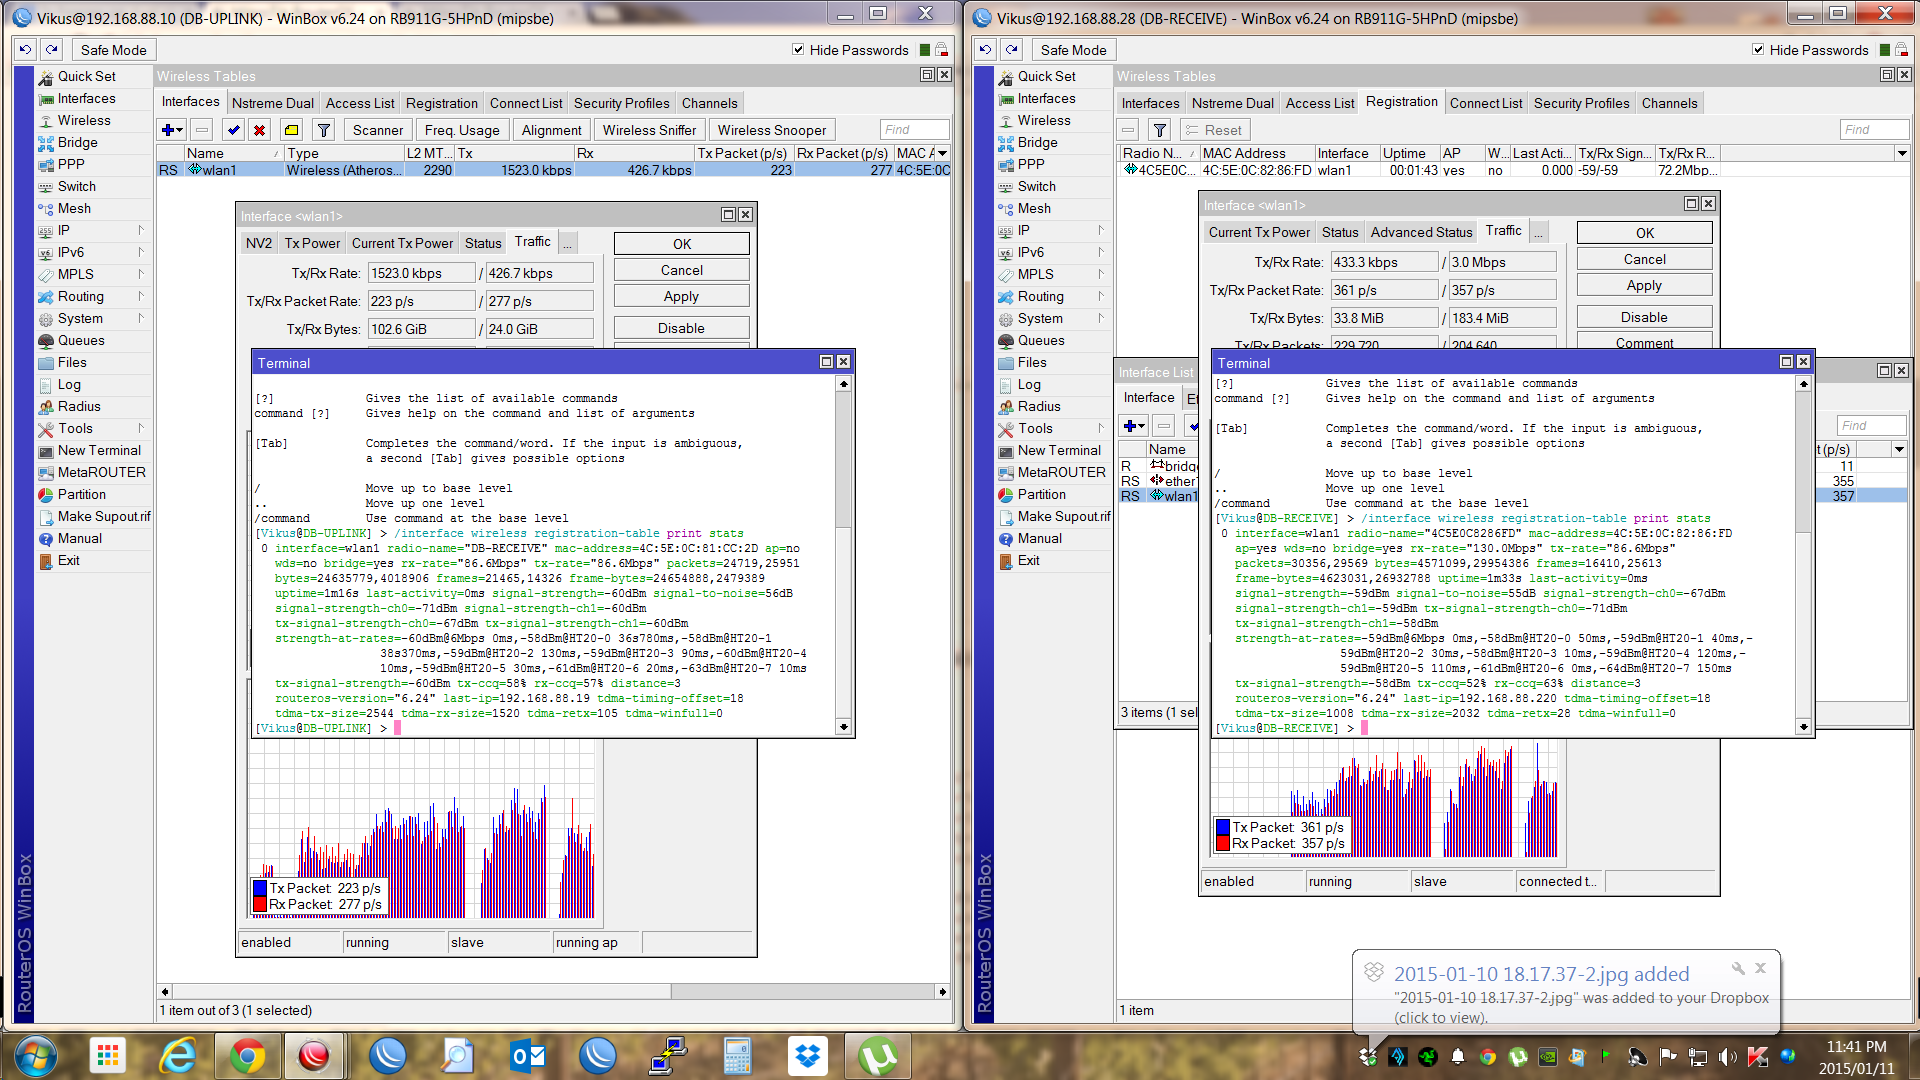Toggle Hide Passwords checkbox in DB-UPLINK window

coord(798,49)
